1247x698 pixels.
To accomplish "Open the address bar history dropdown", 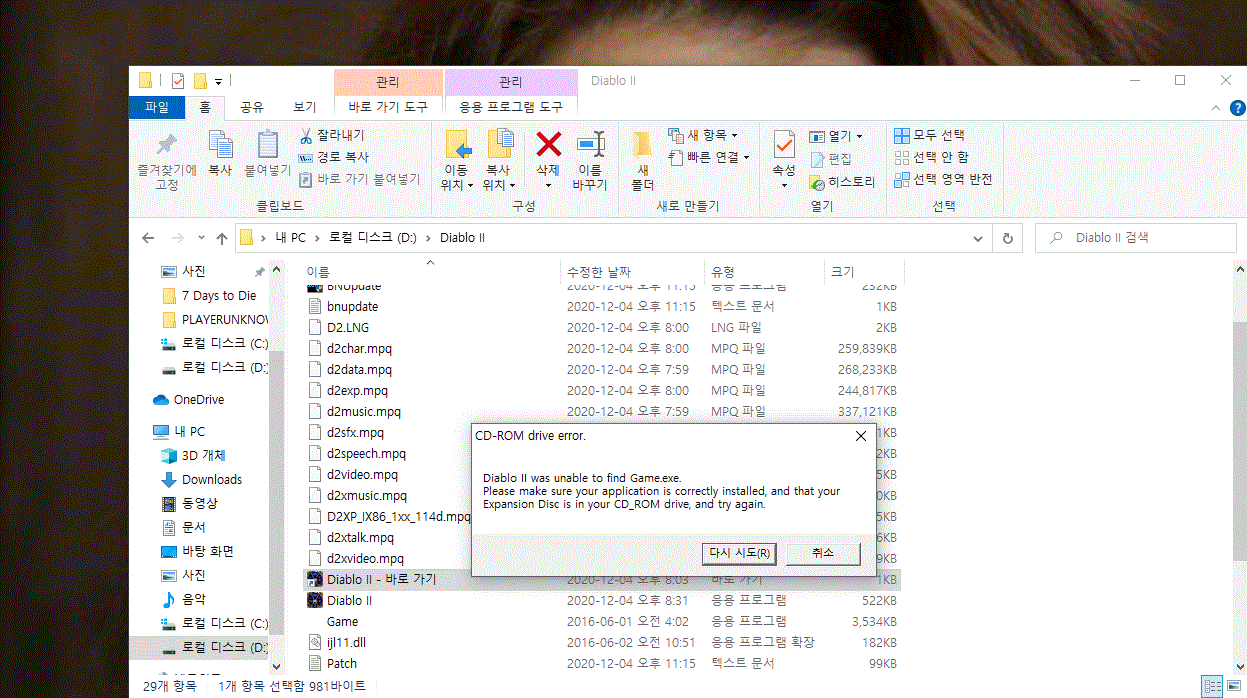I will point(977,237).
